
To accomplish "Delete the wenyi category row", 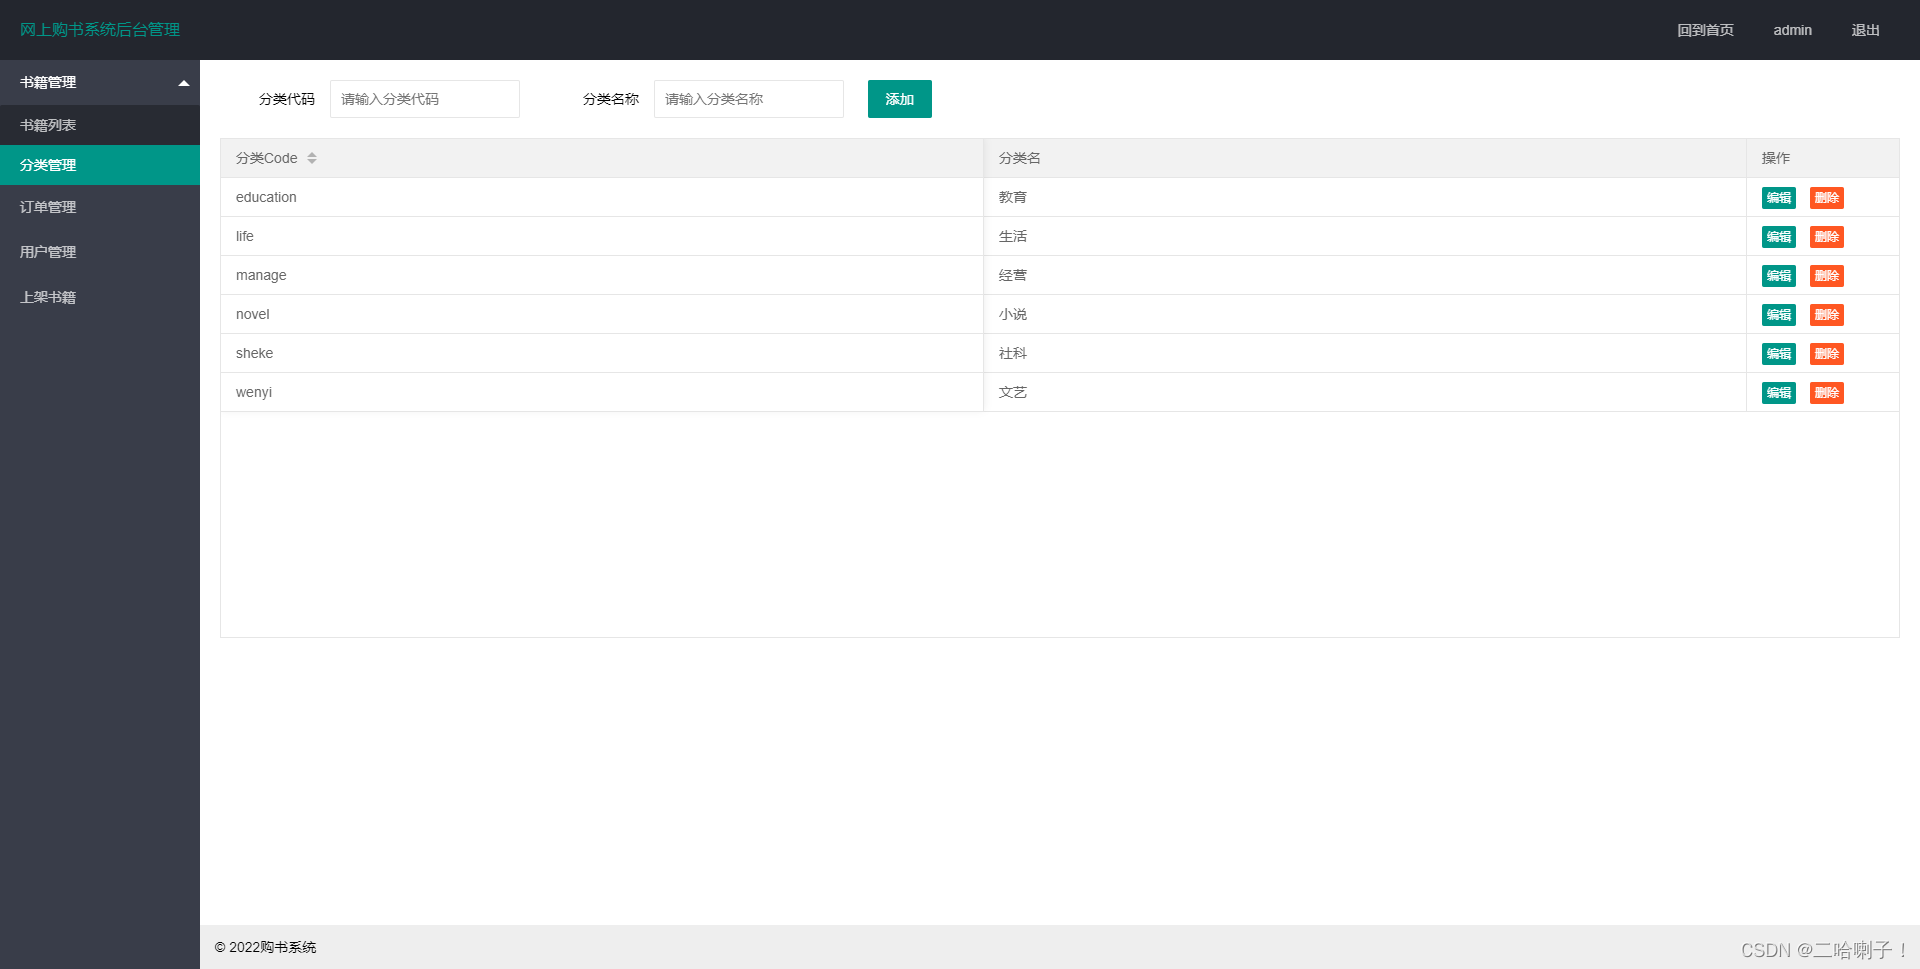I will [1827, 393].
